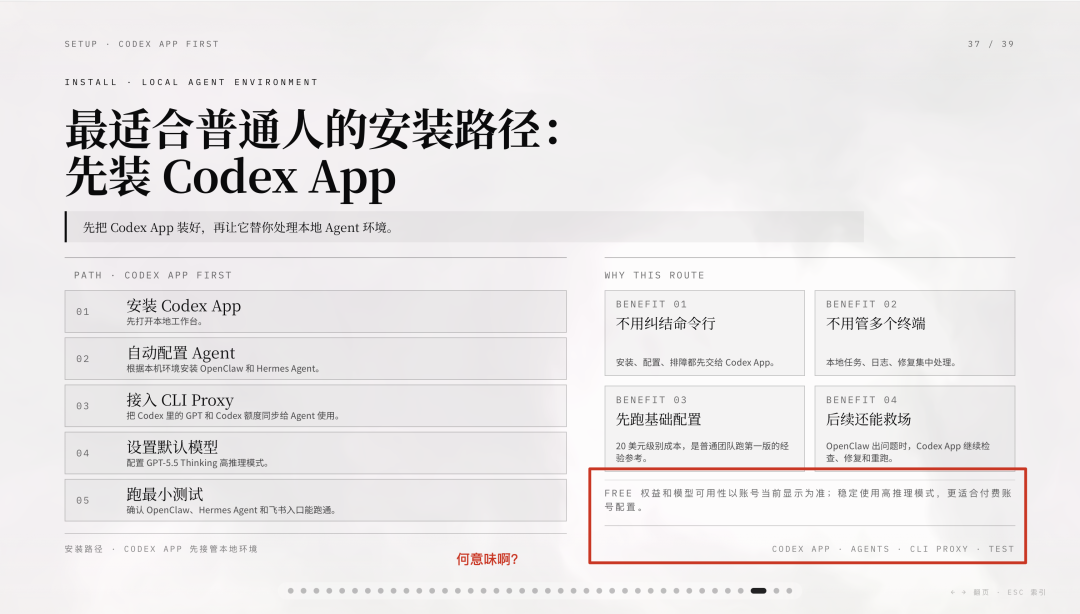Open Benefit 01 不用纠结命令行 card

tap(705, 333)
